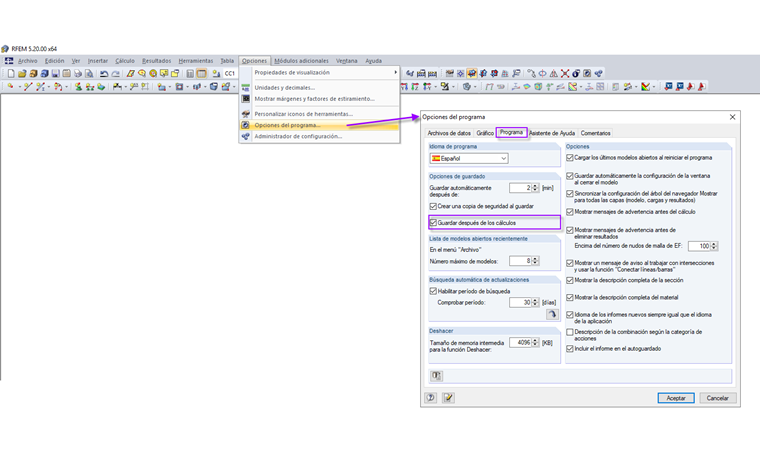Viewport: 760px width, 464px height.
Task: Click the RFEM app icon in title bar
Action: click(5, 48)
